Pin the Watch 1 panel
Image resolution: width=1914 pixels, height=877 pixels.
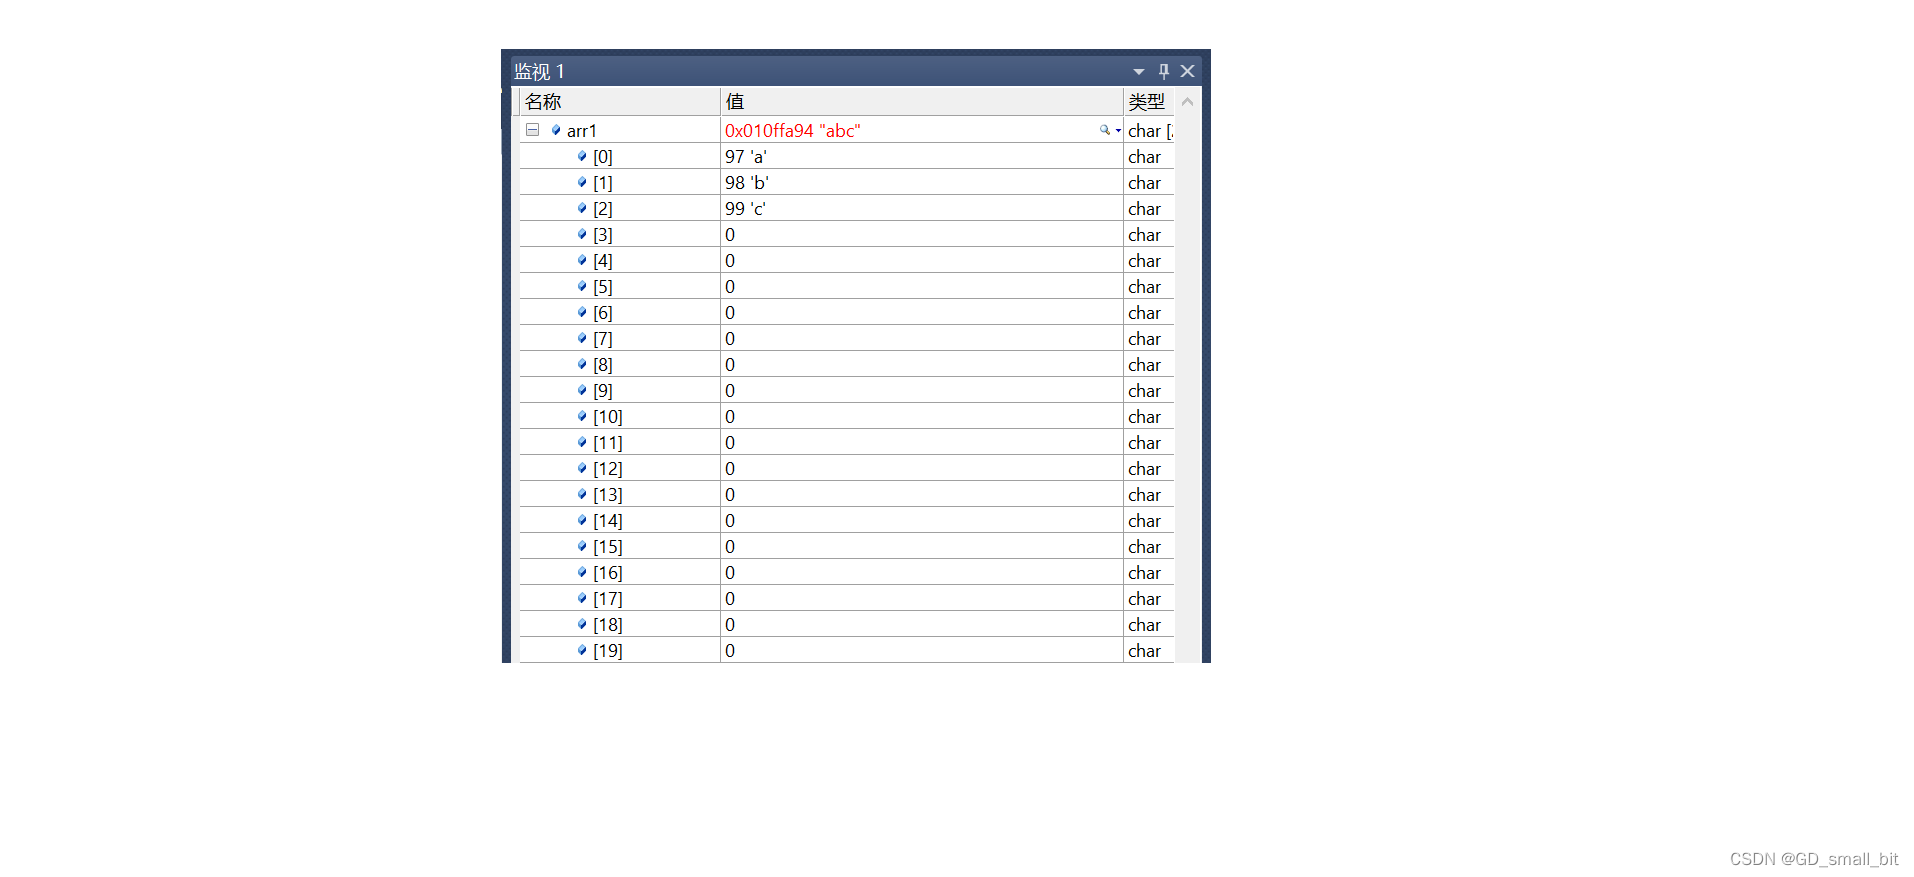pos(1163,71)
